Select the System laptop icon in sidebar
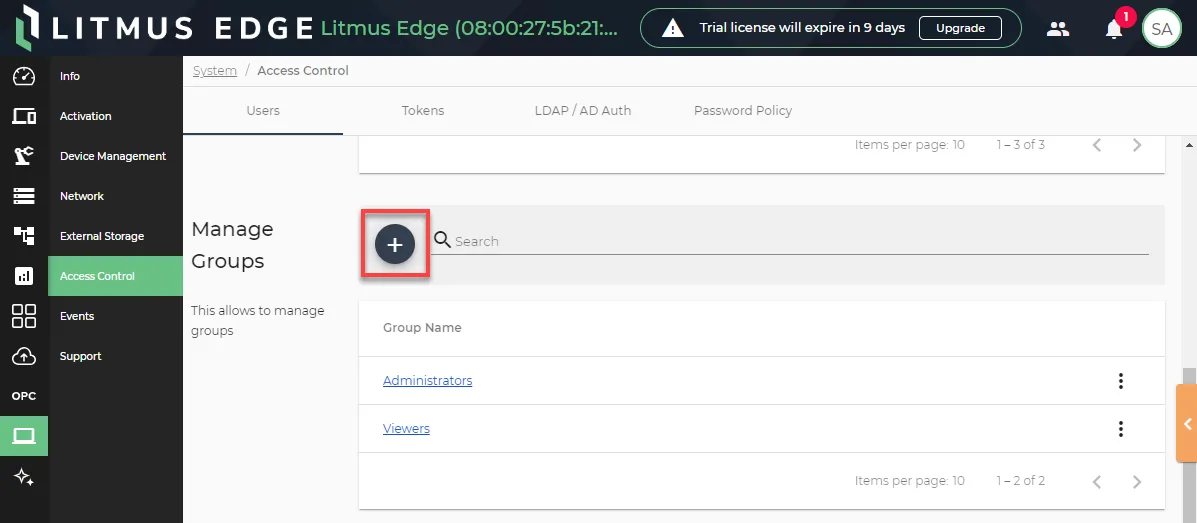 point(24,436)
